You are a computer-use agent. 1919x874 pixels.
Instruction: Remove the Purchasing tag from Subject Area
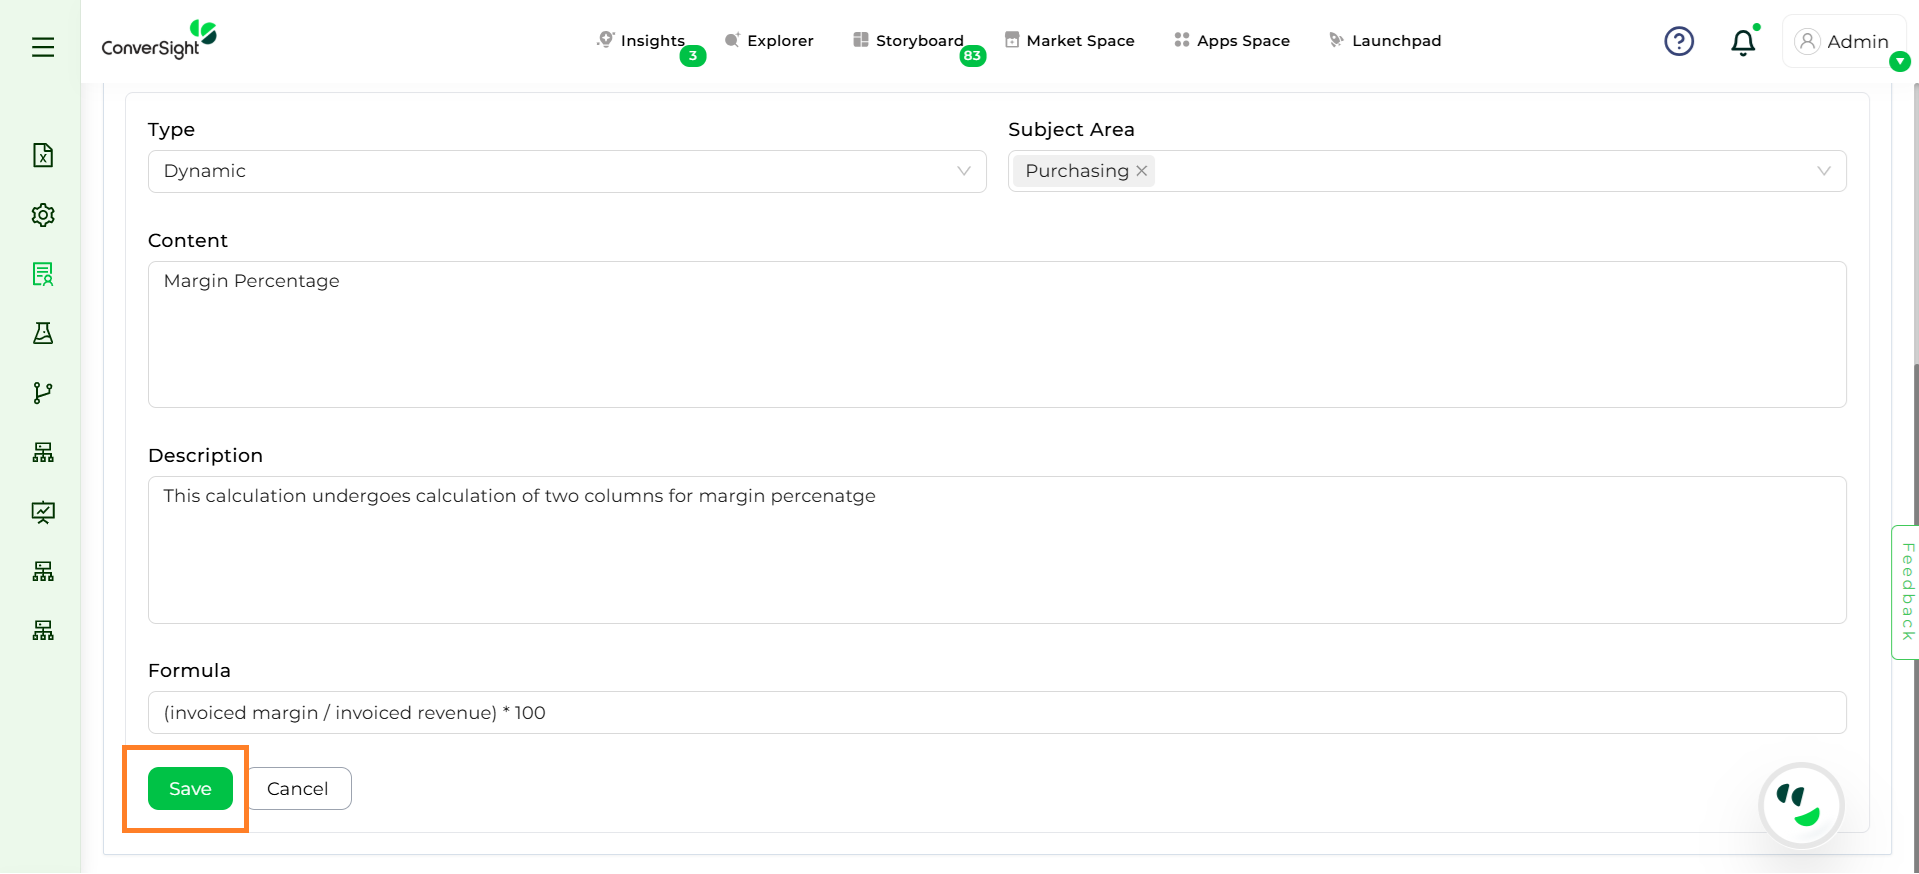point(1141,171)
